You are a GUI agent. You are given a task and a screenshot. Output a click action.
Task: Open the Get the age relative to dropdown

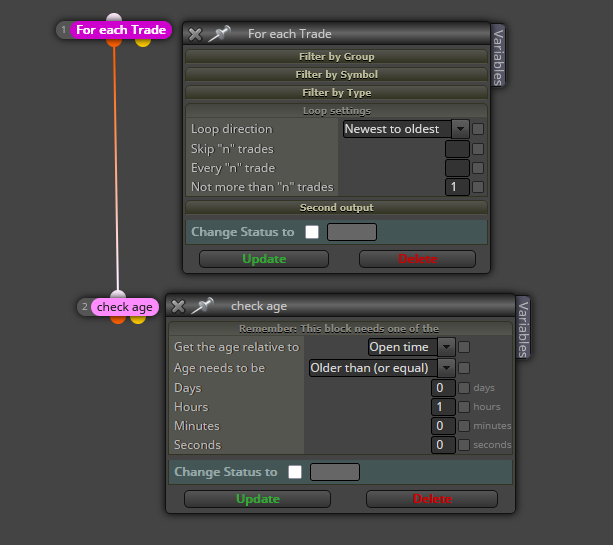(x=412, y=347)
